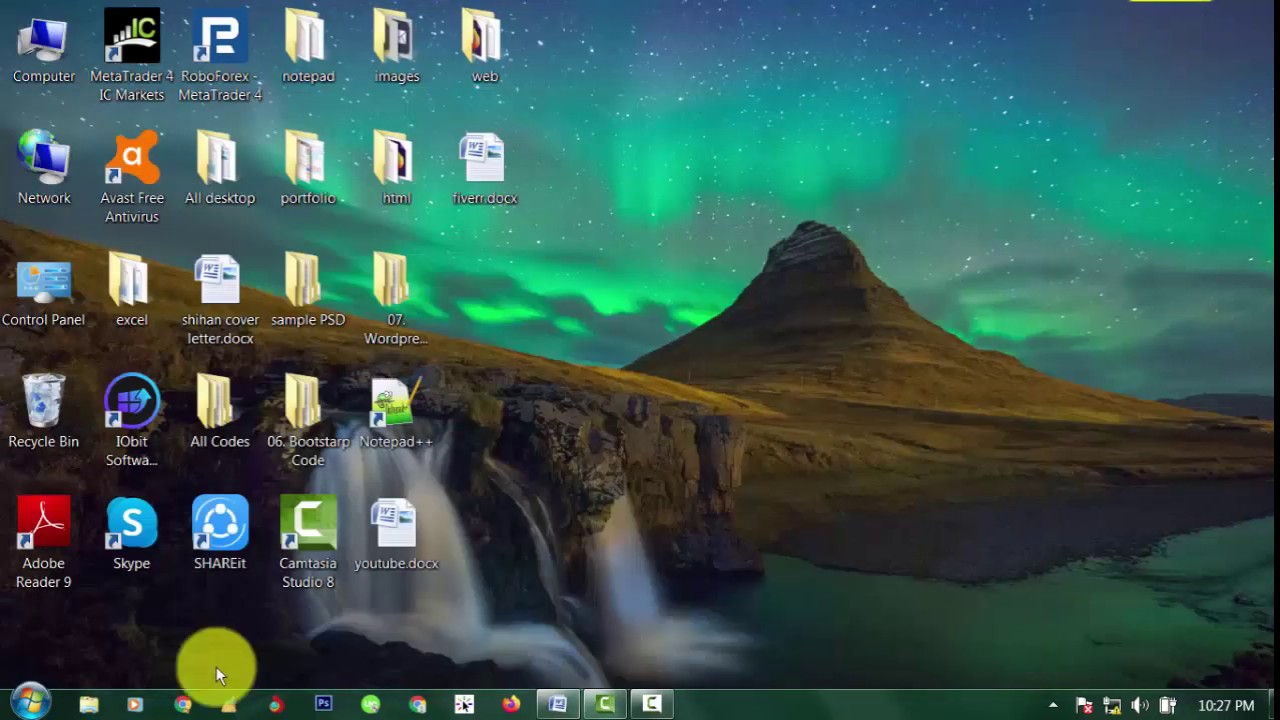Open File Explorer from the taskbar
The width and height of the screenshot is (1280, 720).
89,704
